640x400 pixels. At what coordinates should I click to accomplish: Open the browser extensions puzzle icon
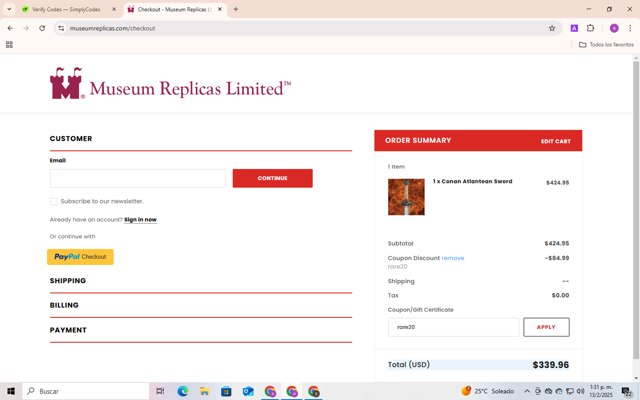590,28
